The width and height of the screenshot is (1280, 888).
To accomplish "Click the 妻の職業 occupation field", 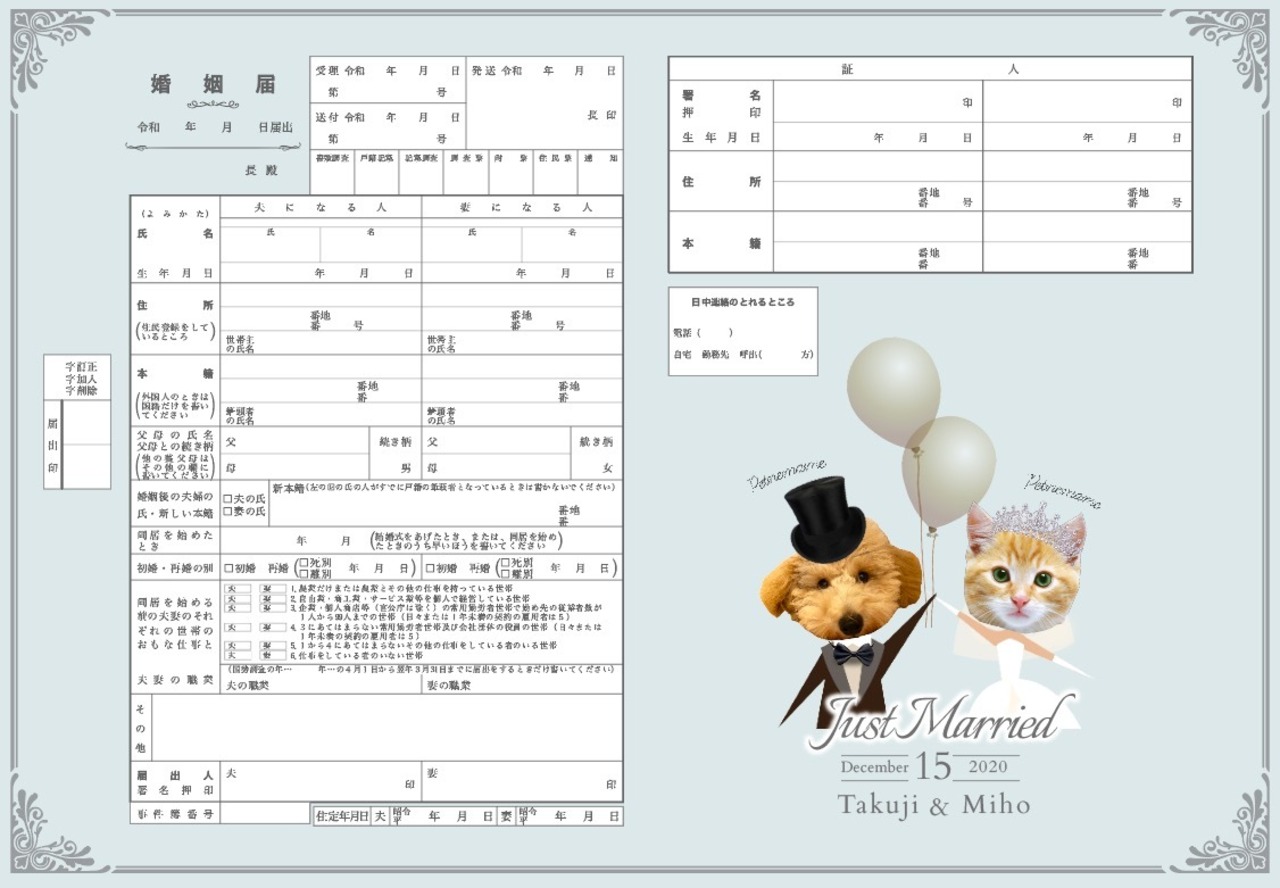I will pyautogui.click(x=522, y=685).
